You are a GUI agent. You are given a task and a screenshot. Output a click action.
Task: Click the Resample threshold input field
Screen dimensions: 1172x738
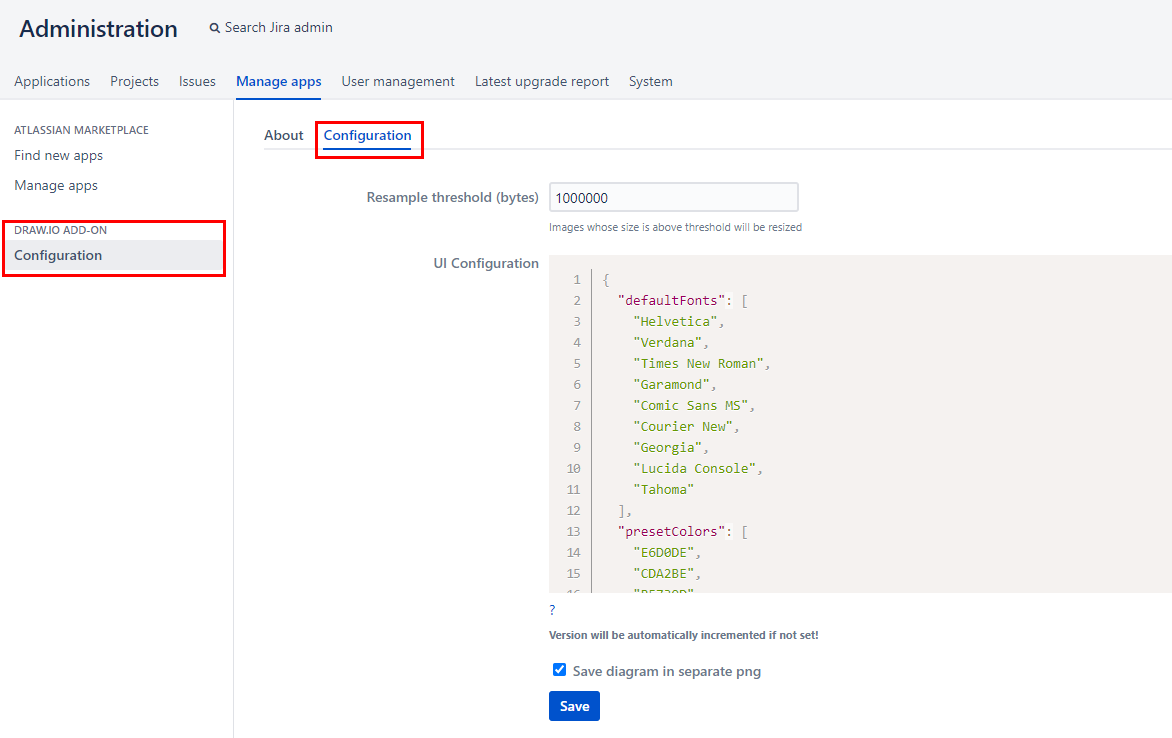673,197
